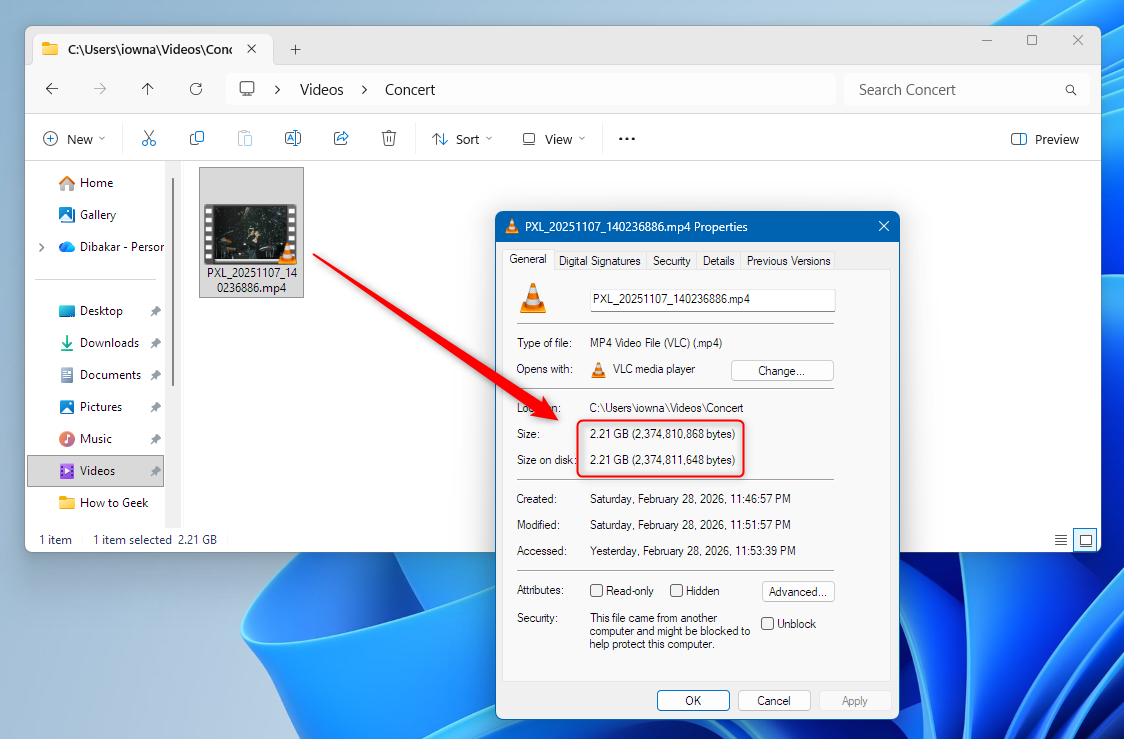
Task: Click the '1 item selected 2.21 GB' status text
Action: pos(155,540)
